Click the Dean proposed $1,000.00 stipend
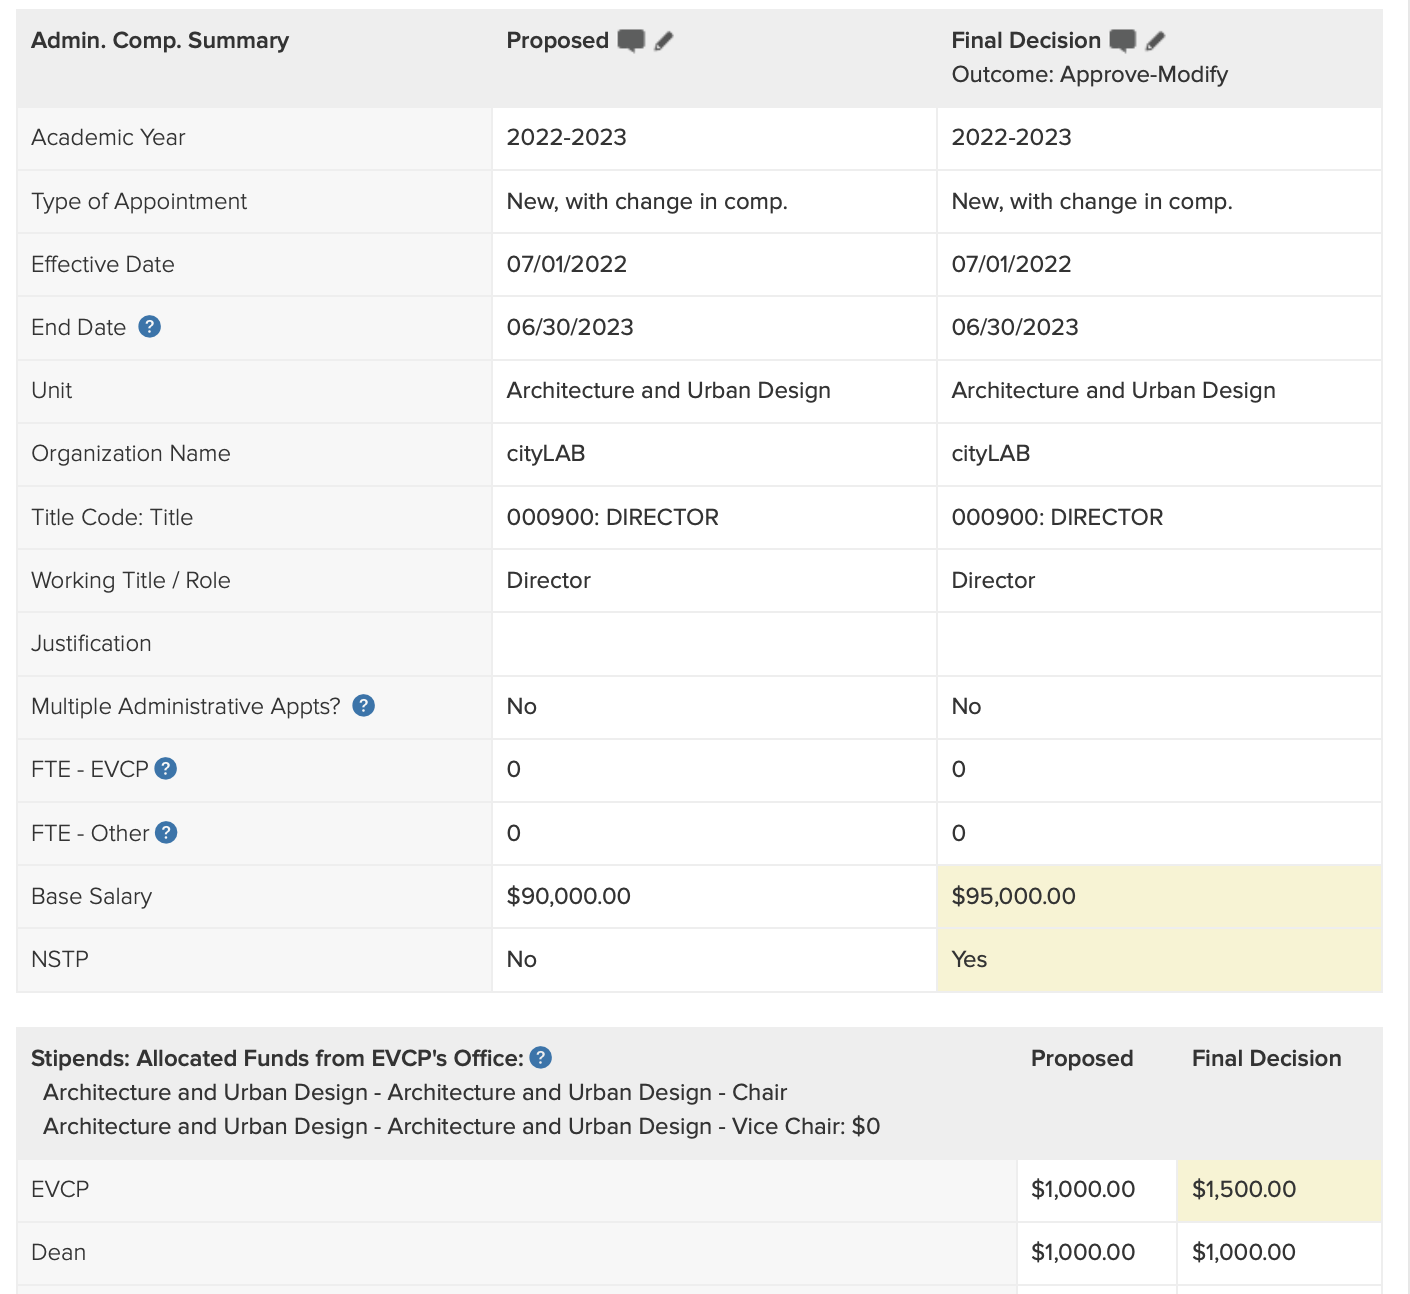 click(x=1083, y=1252)
